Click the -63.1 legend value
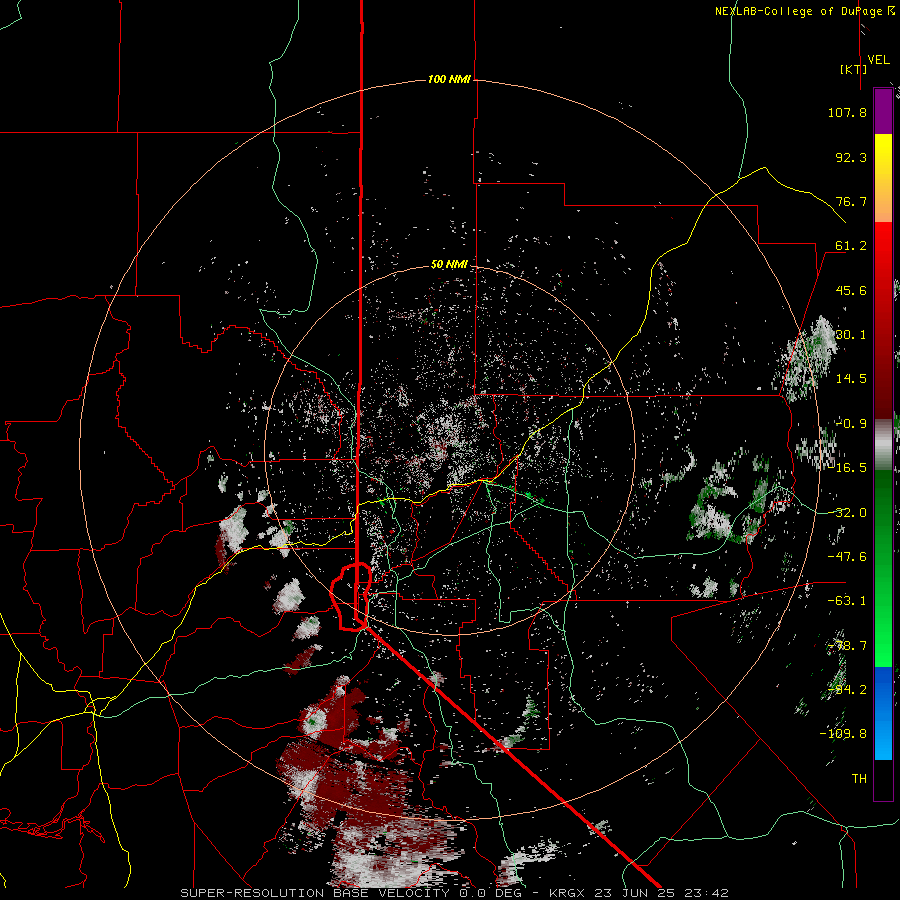The height and width of the screenshot is (900, 900). click(847, 601)
